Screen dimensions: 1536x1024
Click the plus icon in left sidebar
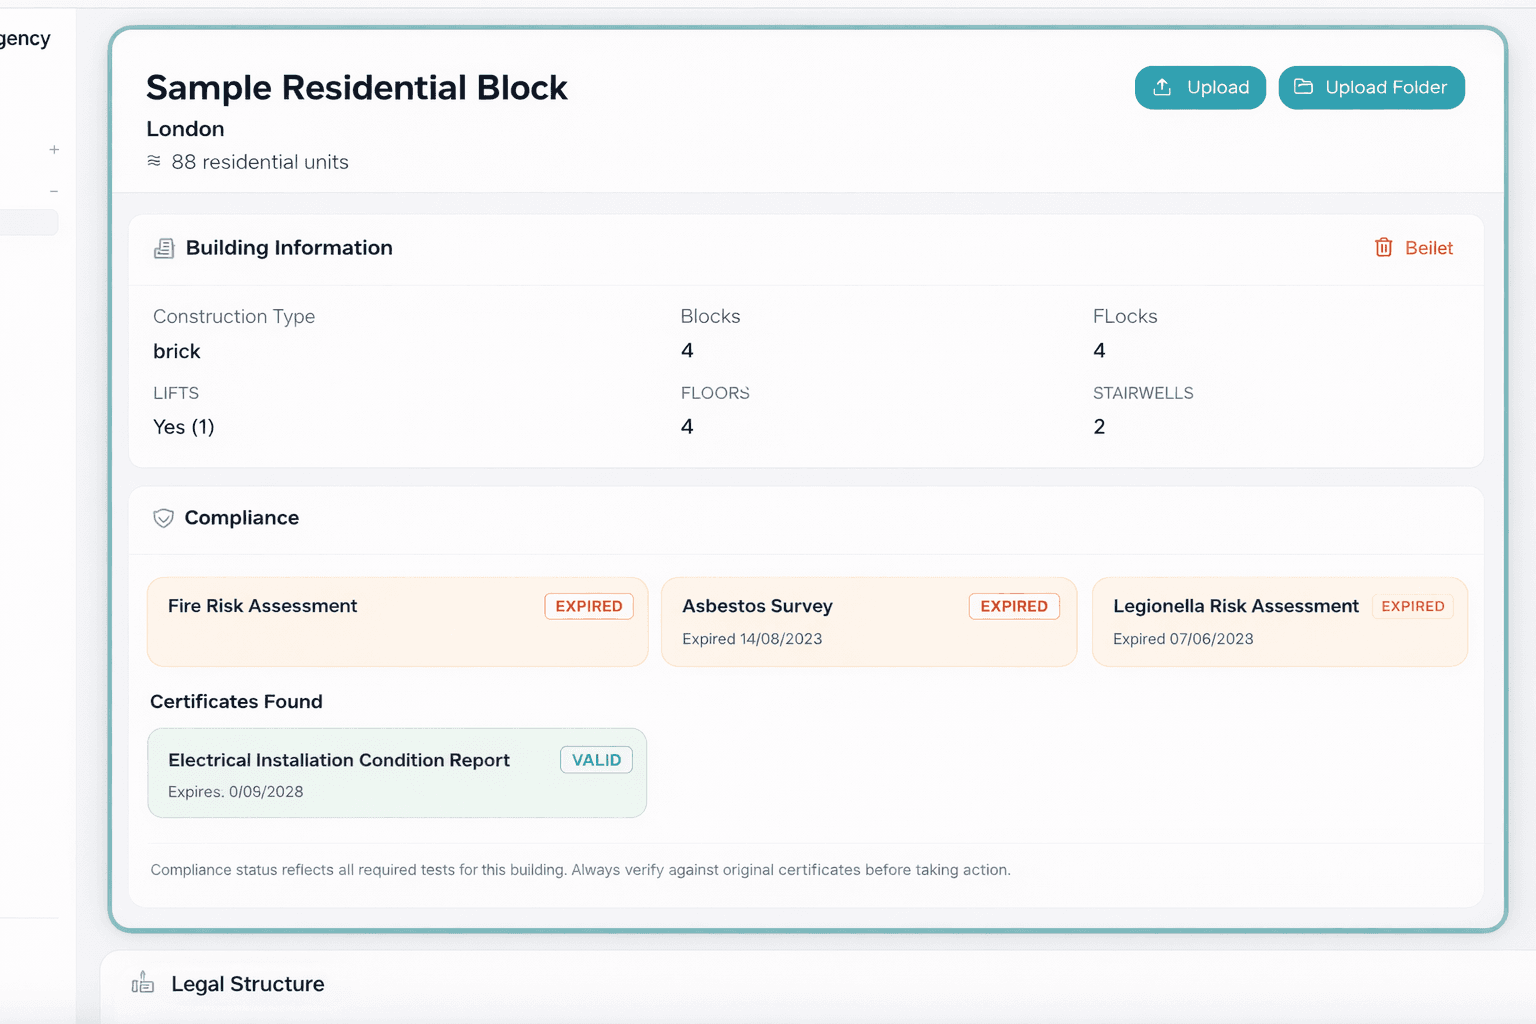coord(54,150)
